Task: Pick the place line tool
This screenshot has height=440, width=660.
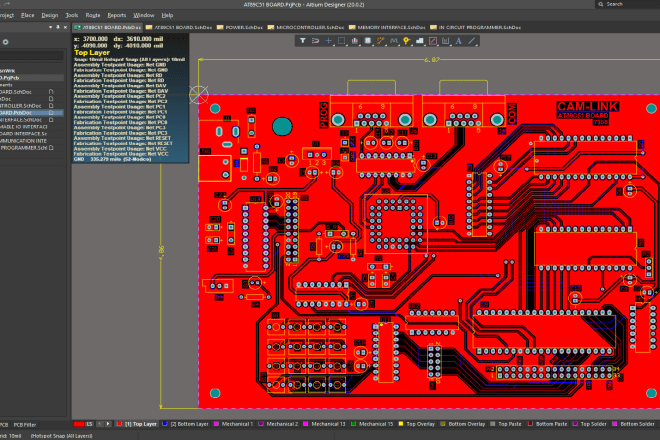Action: click(472, 41)
